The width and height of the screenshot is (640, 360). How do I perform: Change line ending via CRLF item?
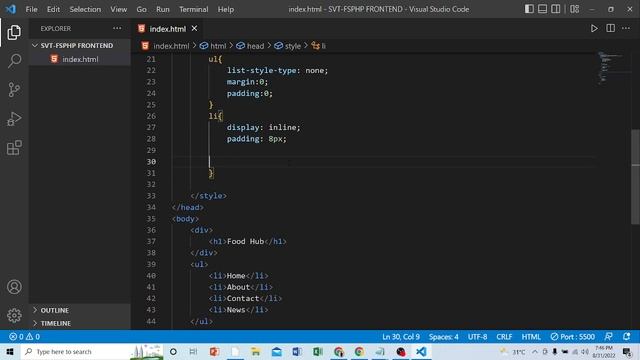coord(504,337)
